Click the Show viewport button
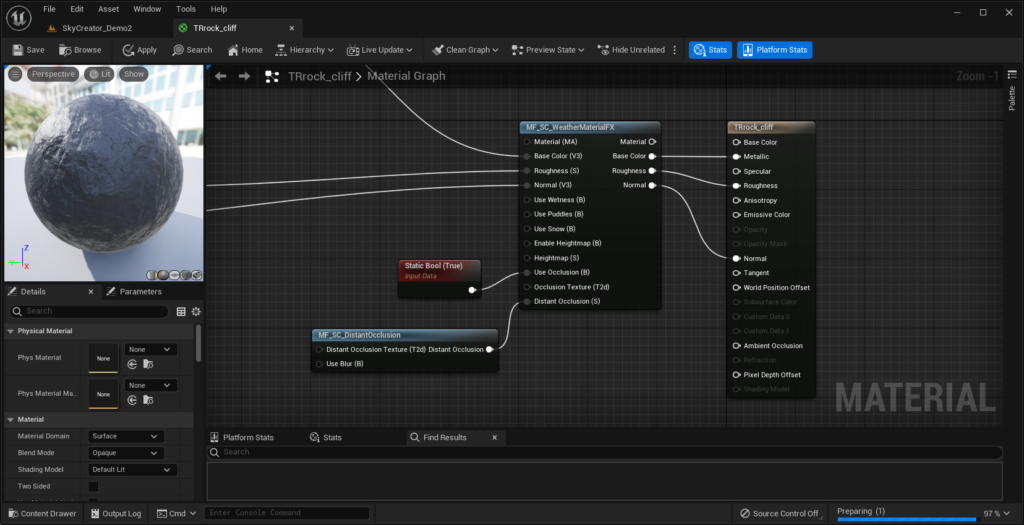 (x=134, y=74)
